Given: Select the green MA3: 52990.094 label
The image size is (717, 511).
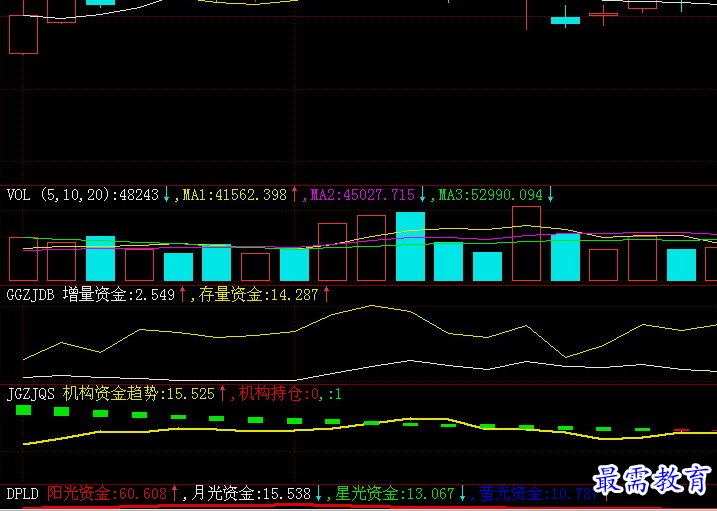Looking at the screenshot, I should [490, 194].
